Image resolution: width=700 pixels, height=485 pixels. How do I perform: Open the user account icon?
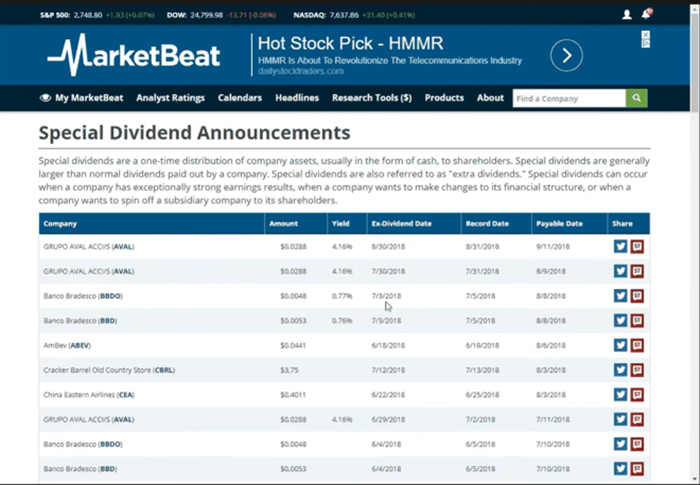(x=627, y=15)
